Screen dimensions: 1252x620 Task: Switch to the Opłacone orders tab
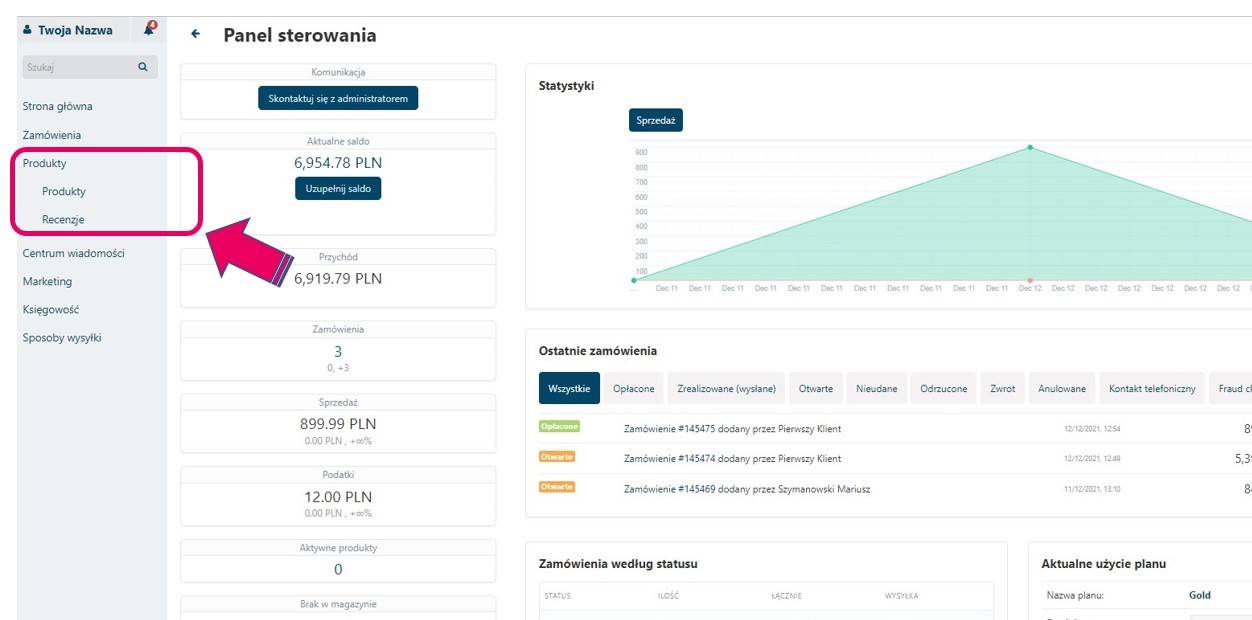(x=634, y=389)
